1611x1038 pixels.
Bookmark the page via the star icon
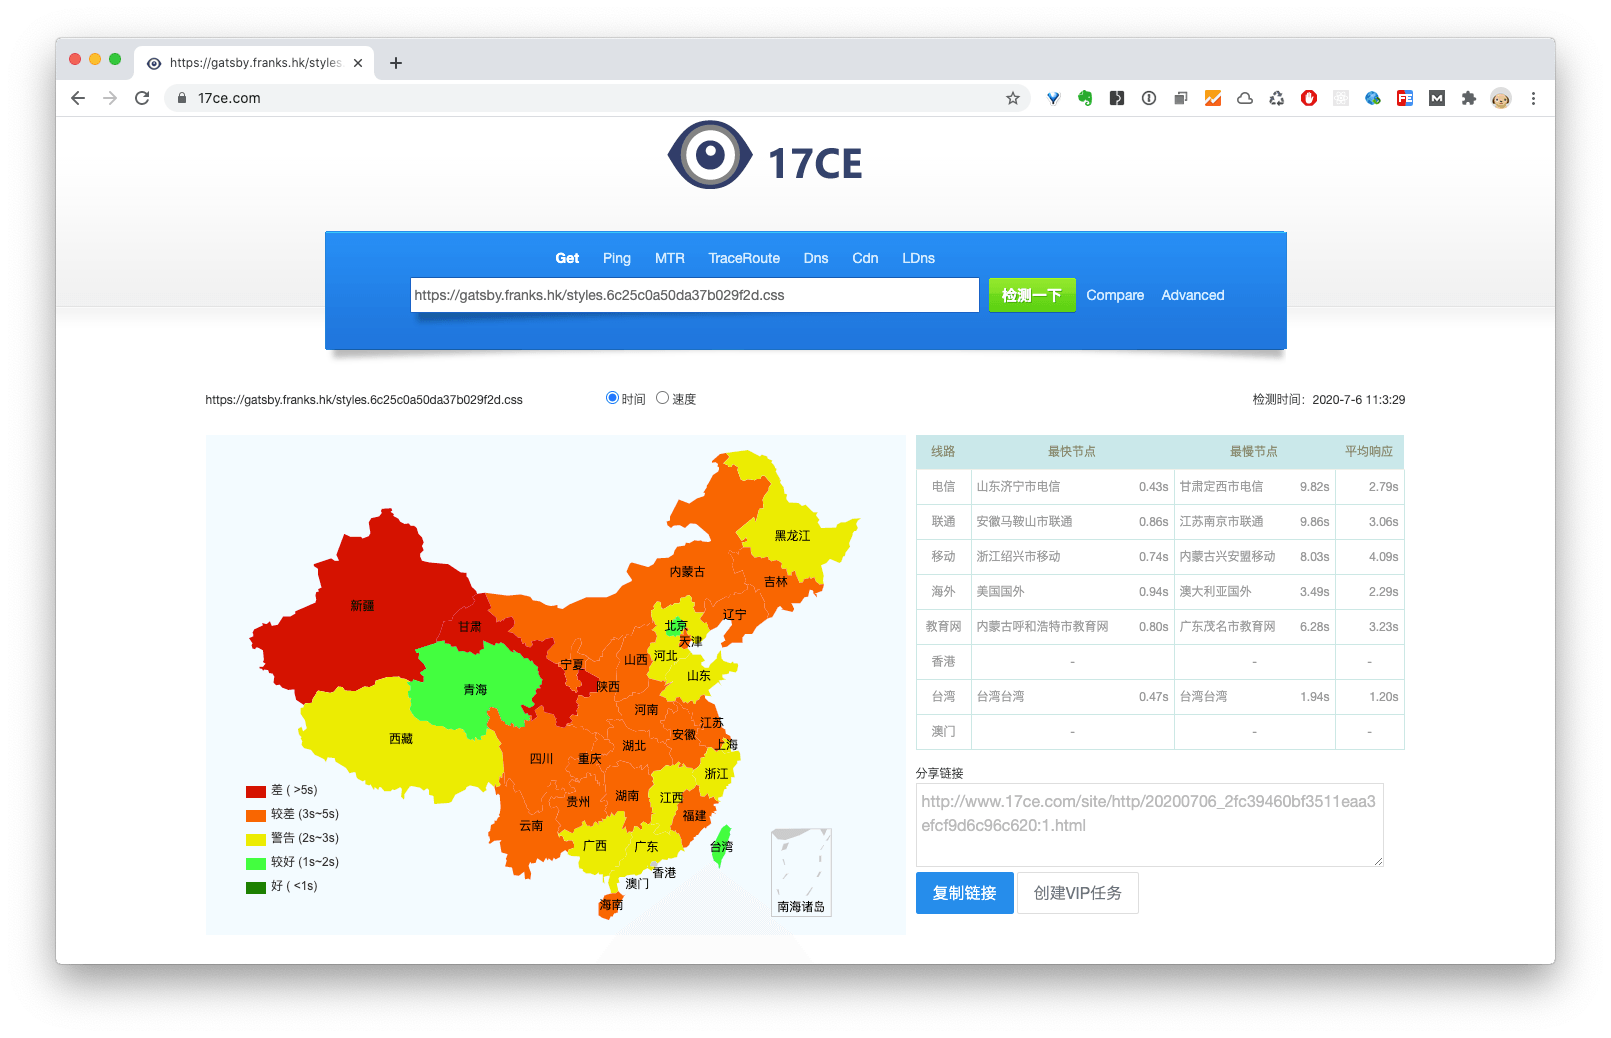(1013, 98)
